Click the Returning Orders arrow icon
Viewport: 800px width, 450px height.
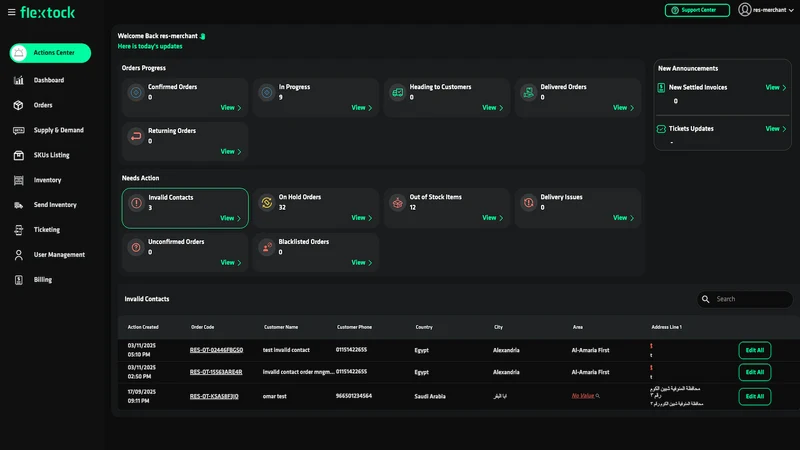136,136
